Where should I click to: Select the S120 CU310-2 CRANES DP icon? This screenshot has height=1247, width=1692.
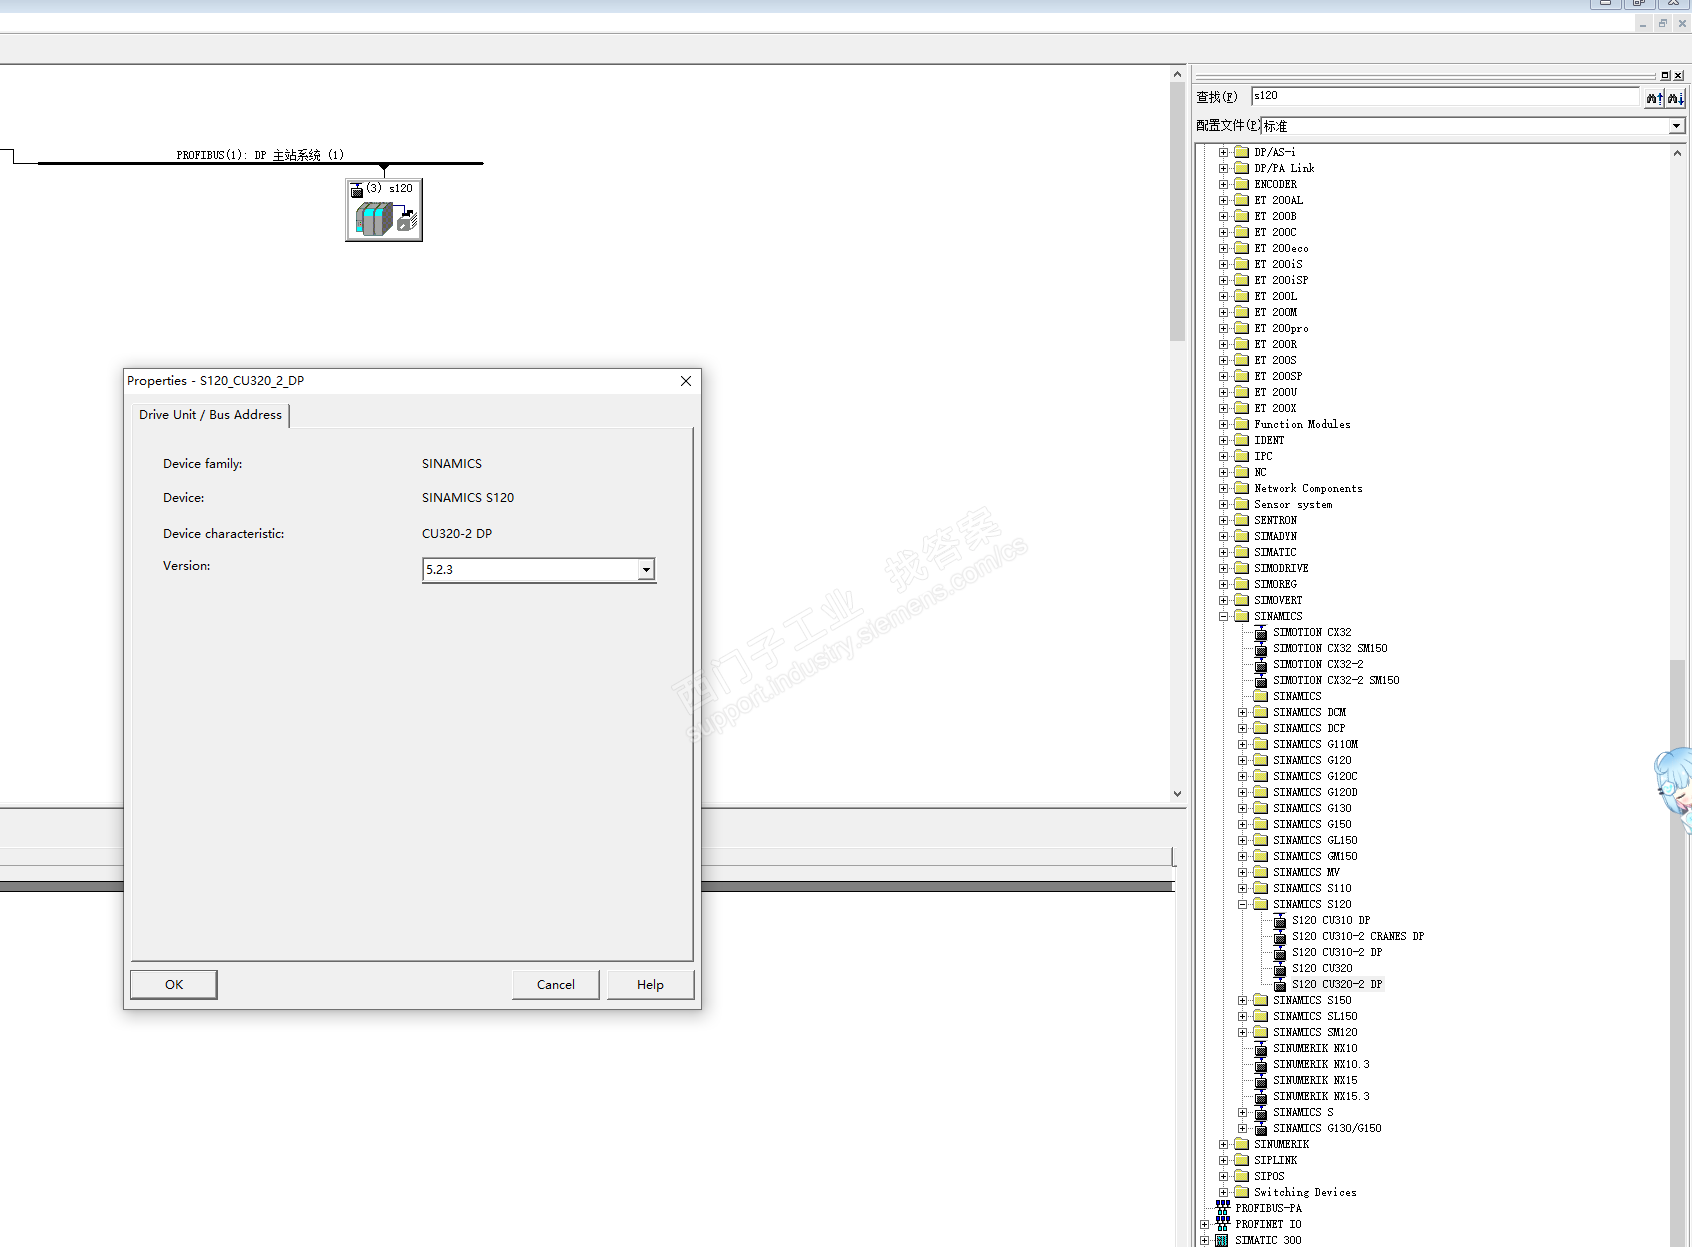pos(1280,936)
